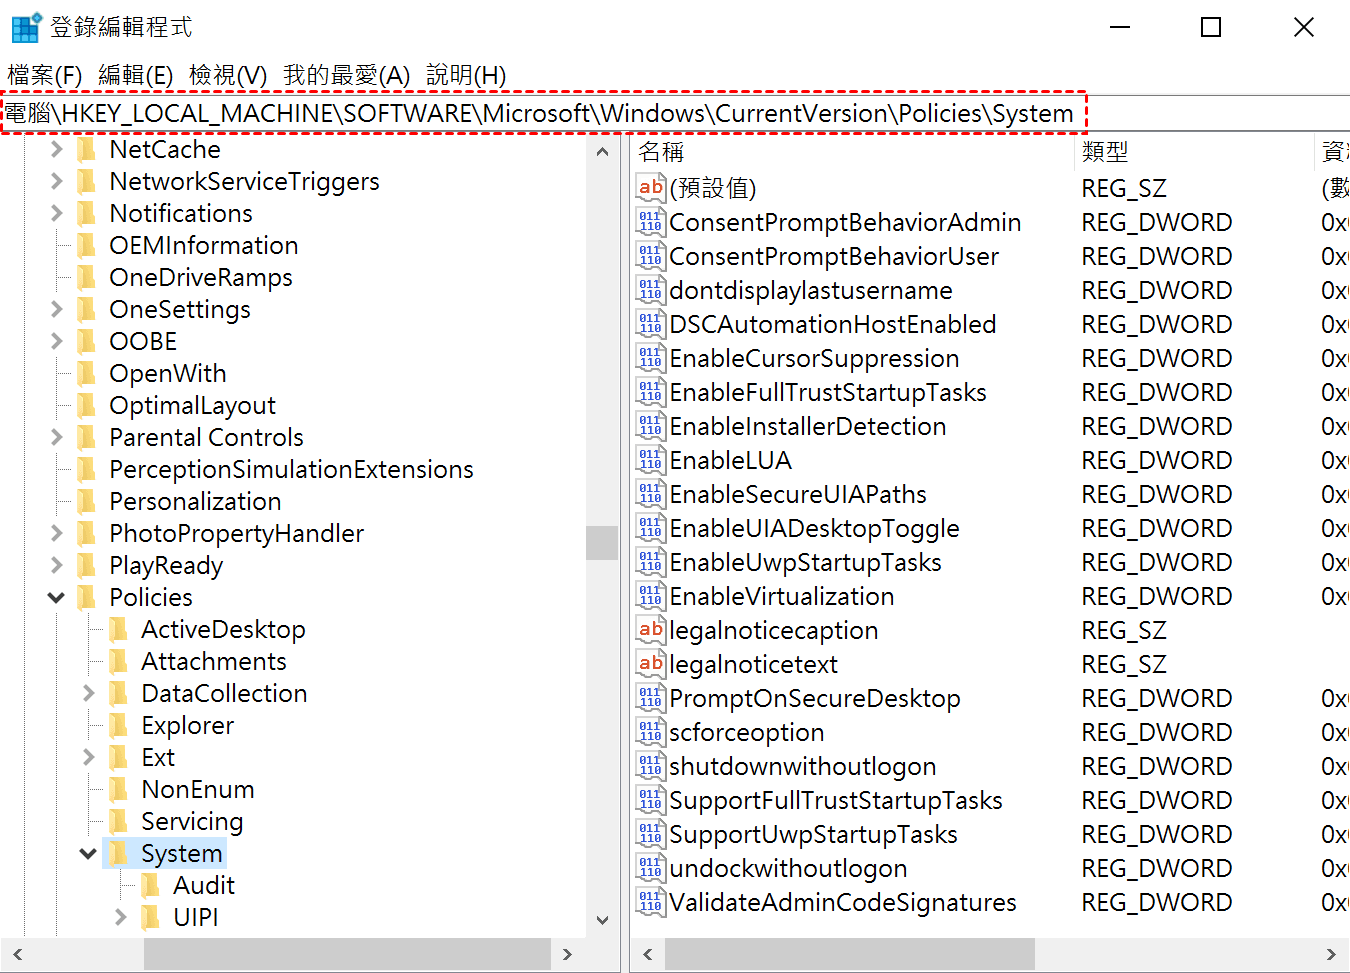Screen dimensions: 1350x973
Task: Expand the UIPI subkey
Action: coord(121,918)
